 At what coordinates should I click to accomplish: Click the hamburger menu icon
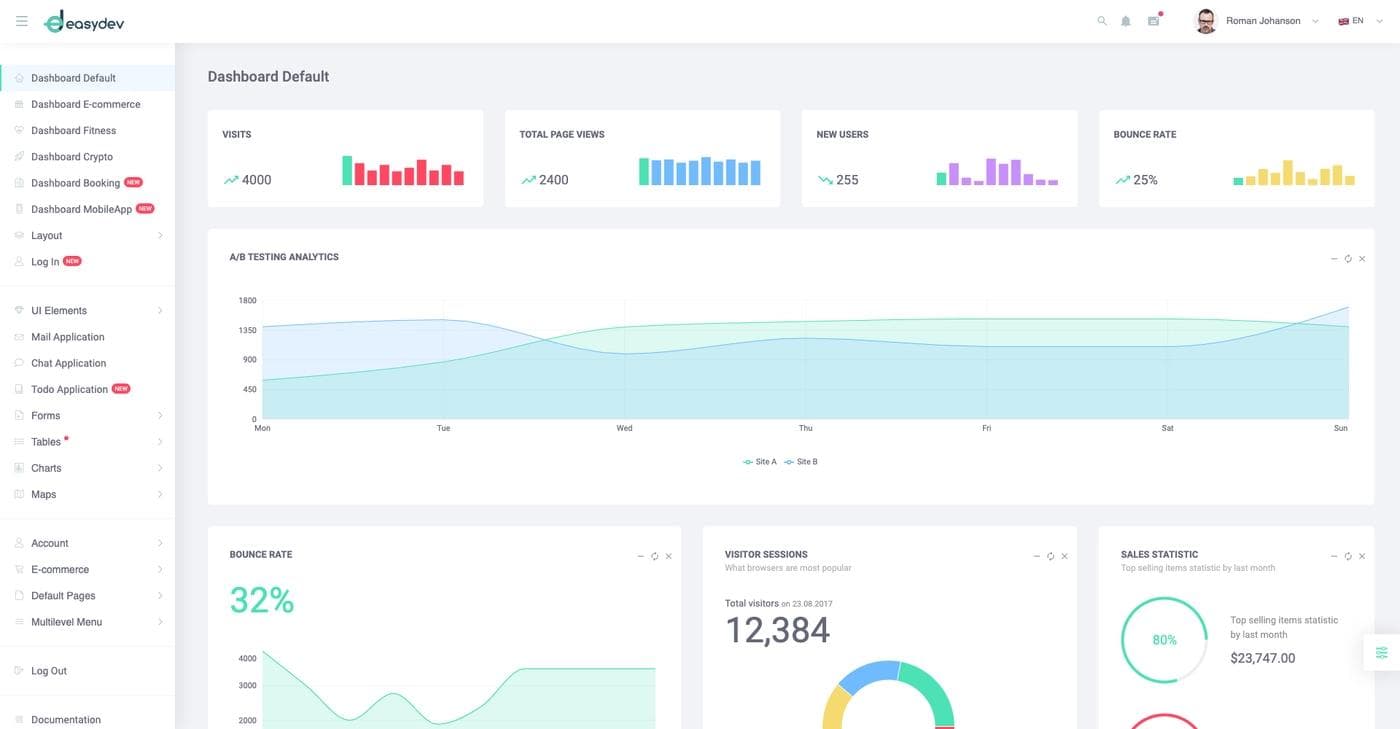[x=22, y=21]
